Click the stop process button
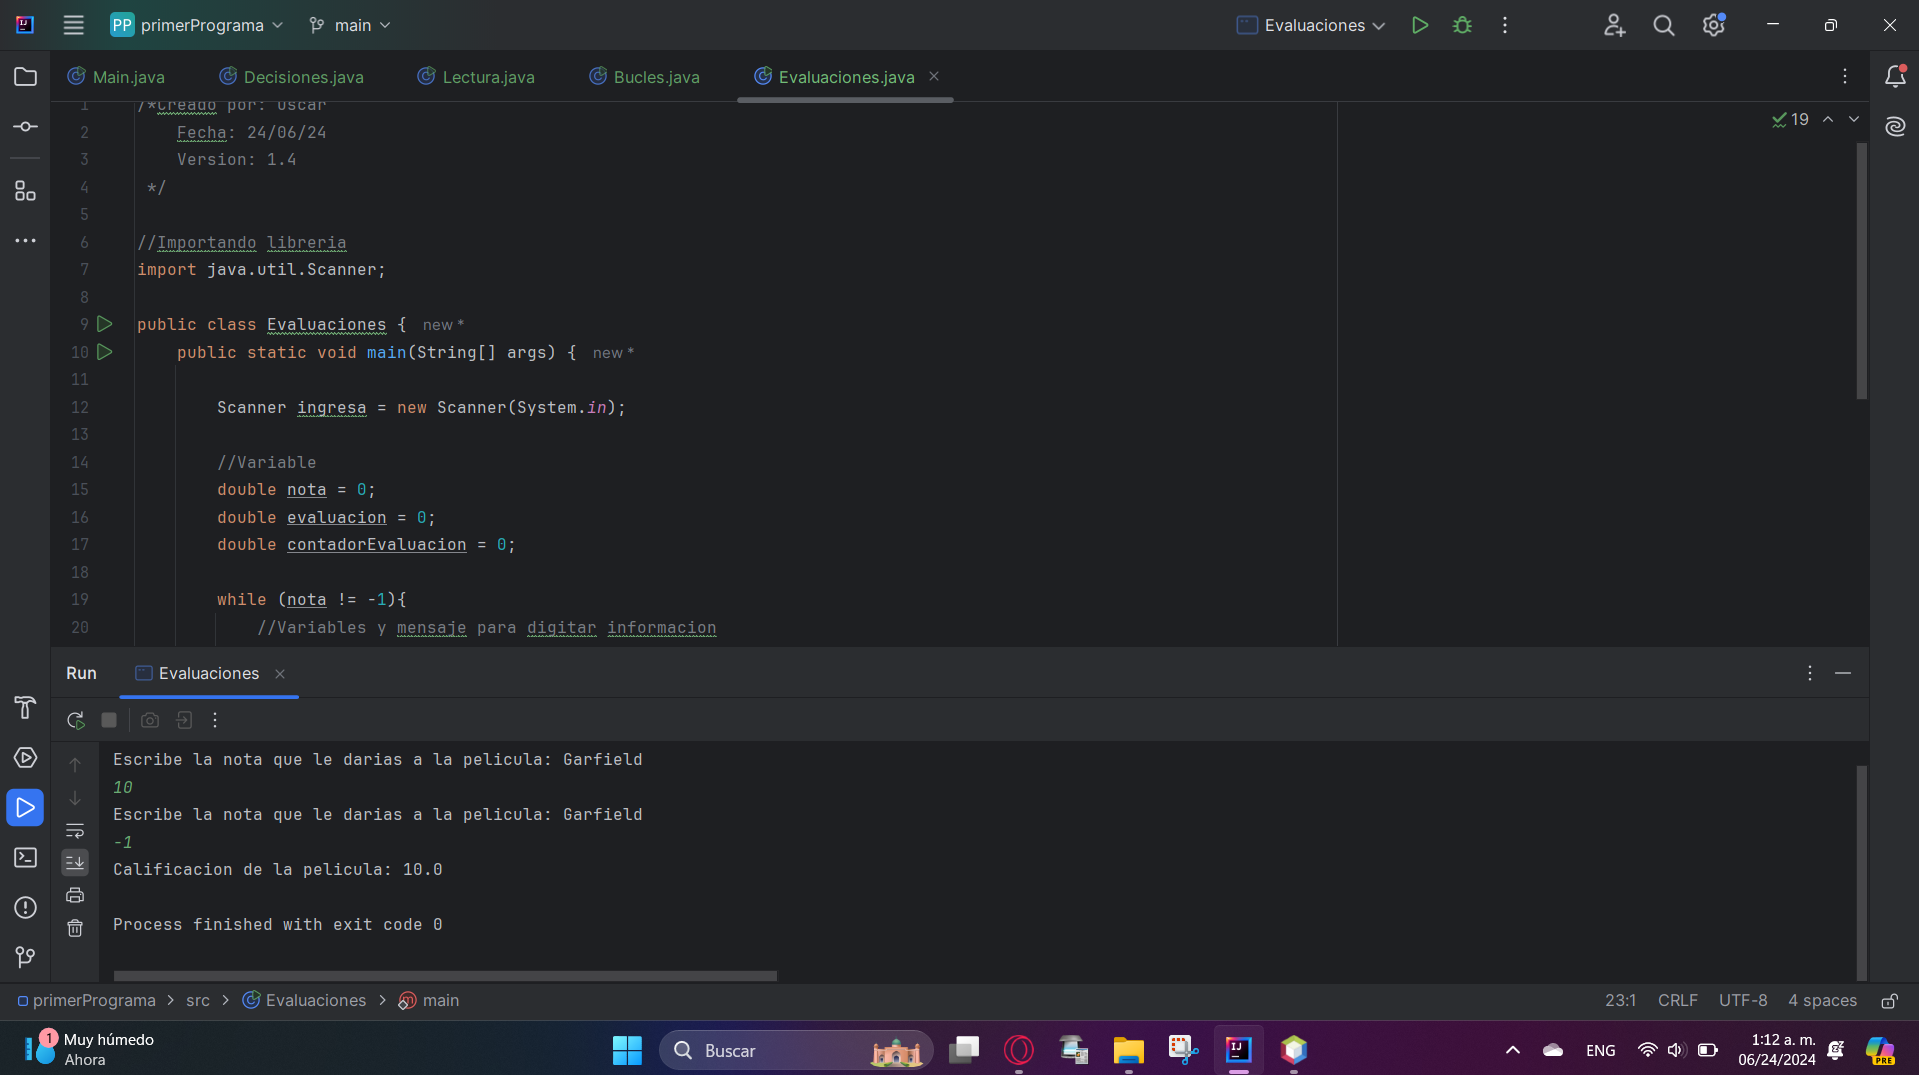This screenshot has height=1075, width=1919. pos(109,720)
